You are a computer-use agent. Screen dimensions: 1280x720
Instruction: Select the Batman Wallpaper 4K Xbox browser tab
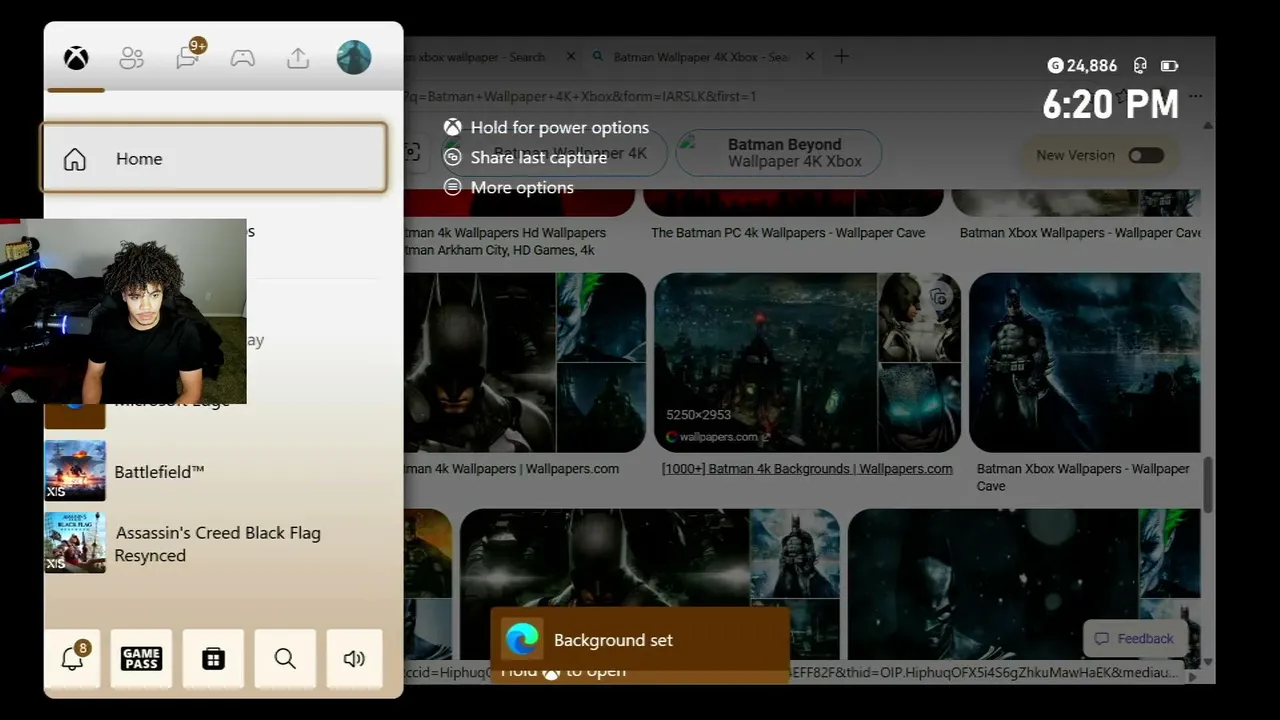(x=700, y=57)
